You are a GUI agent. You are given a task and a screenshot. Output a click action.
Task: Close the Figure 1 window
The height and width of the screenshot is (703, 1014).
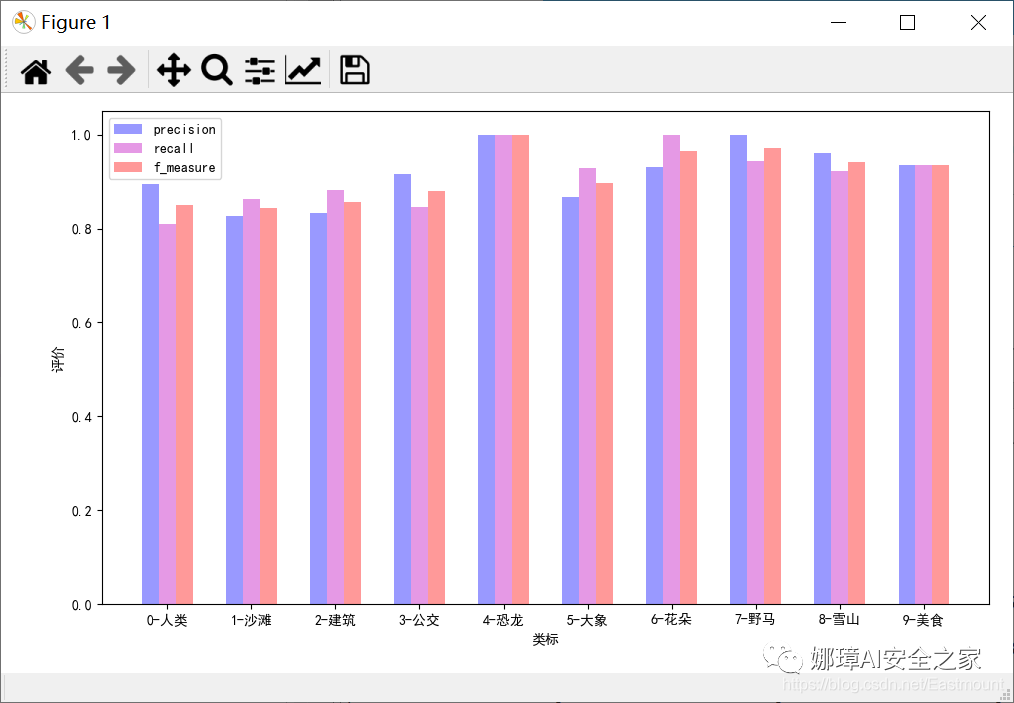978,23
